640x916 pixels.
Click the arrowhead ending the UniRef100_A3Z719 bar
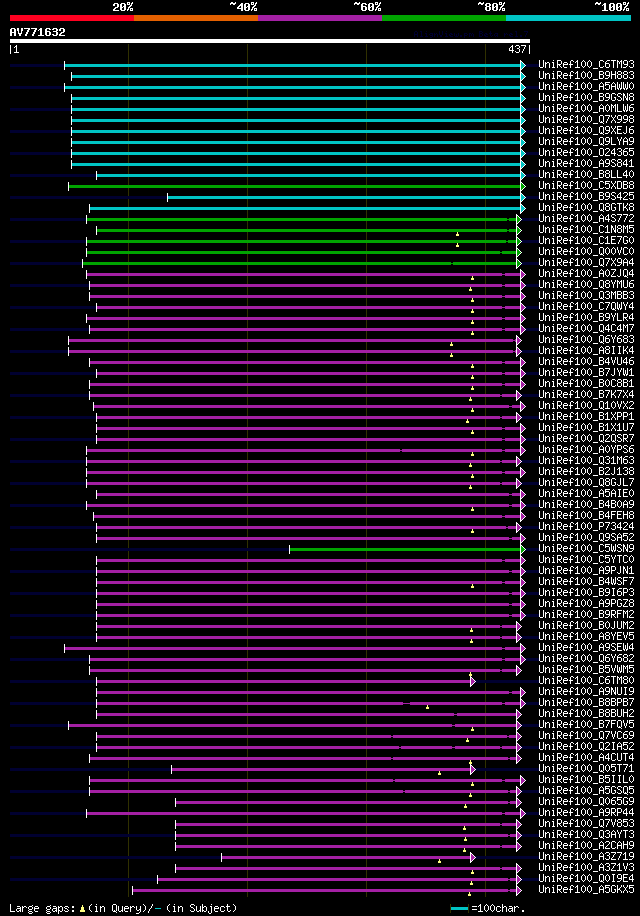473,858
